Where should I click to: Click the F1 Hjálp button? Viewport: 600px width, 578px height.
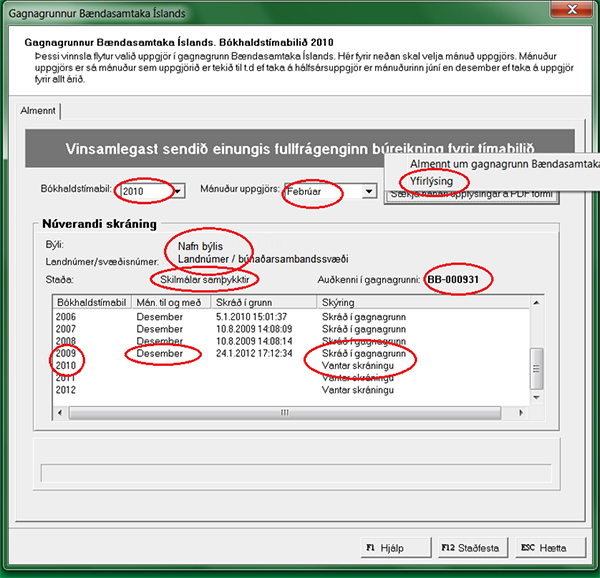396,548
